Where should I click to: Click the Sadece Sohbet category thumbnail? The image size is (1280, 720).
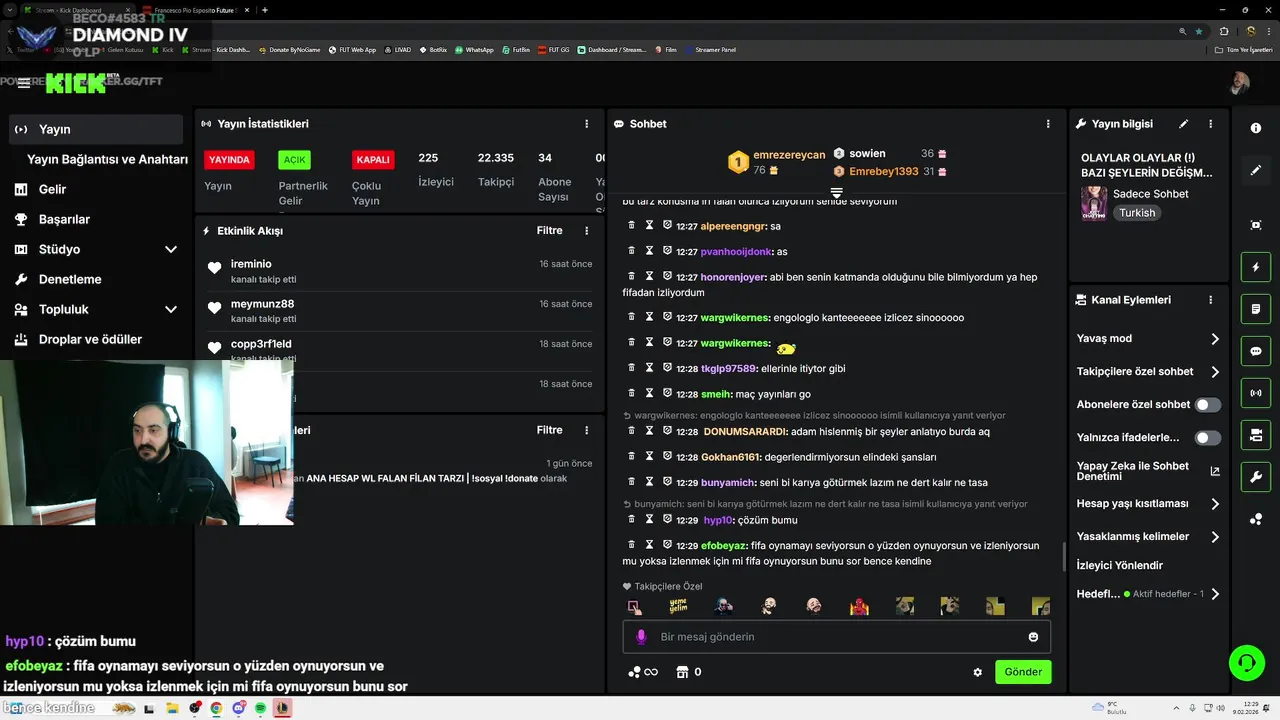click(x=1094, y=203)
